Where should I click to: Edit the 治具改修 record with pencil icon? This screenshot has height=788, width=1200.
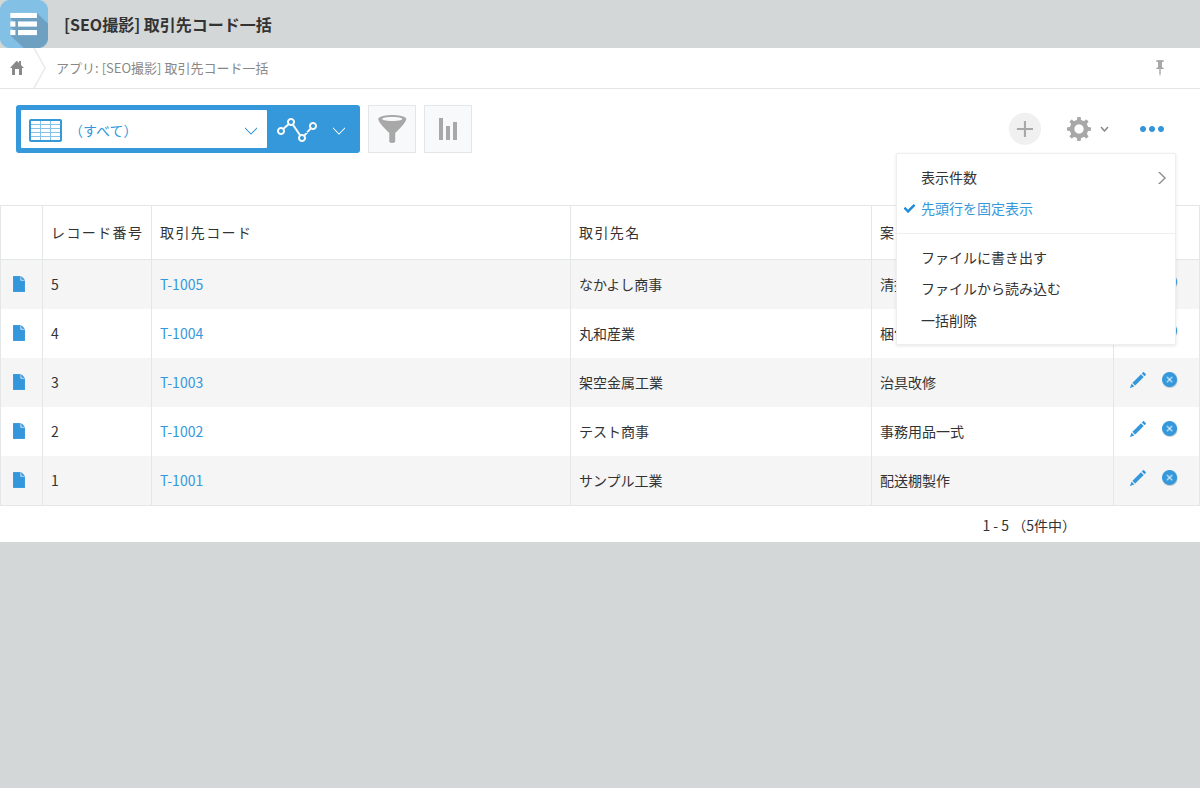click(x=1137, y=380)
